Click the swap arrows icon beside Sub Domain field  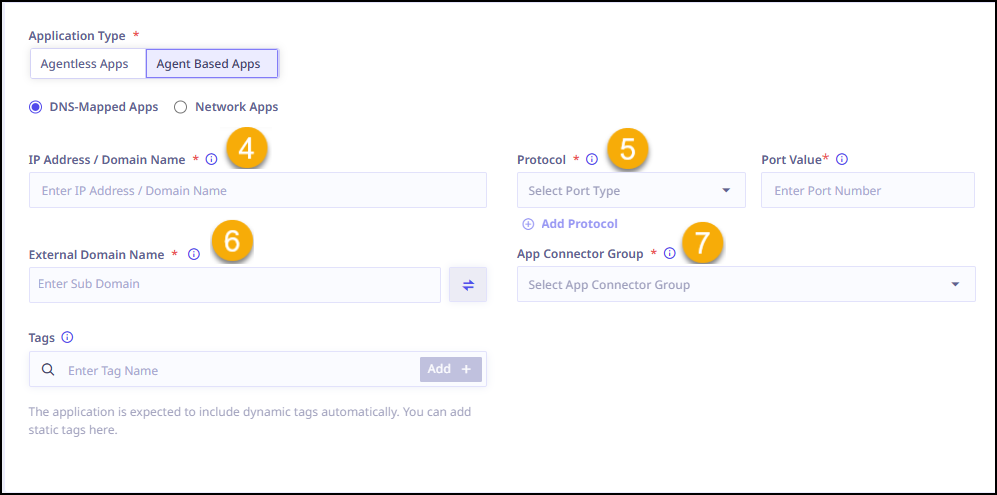point(468,285)
